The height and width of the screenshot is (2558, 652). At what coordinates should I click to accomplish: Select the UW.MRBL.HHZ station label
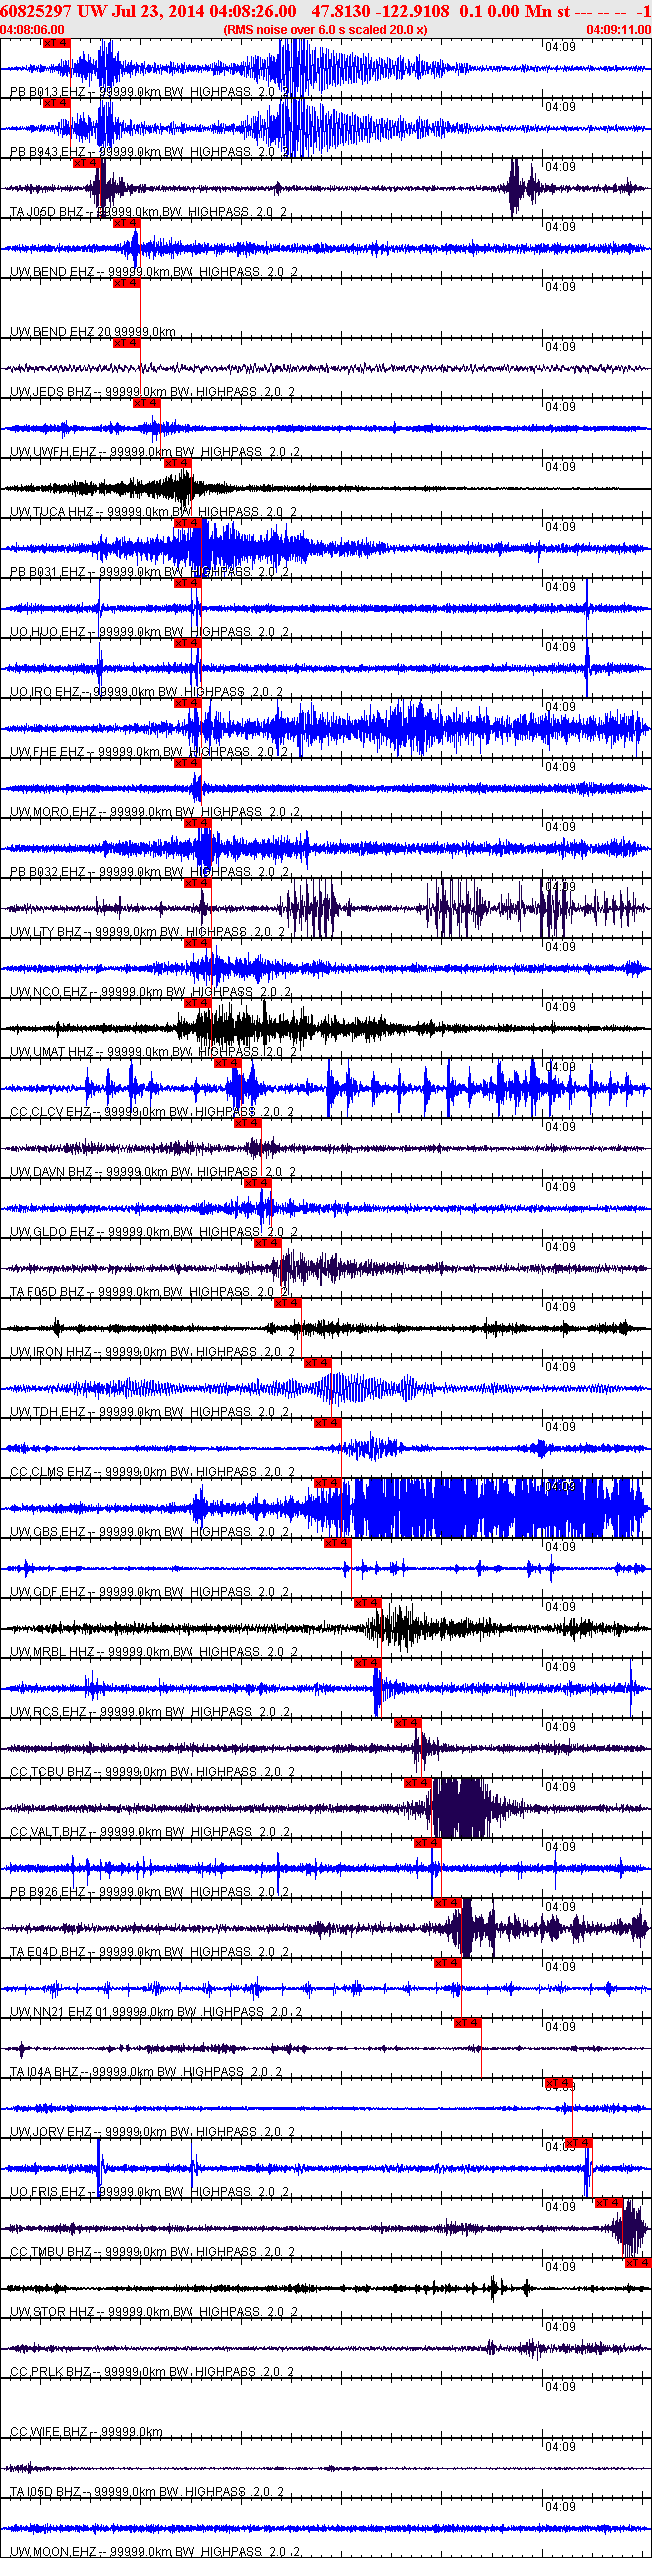[154, 1652]
